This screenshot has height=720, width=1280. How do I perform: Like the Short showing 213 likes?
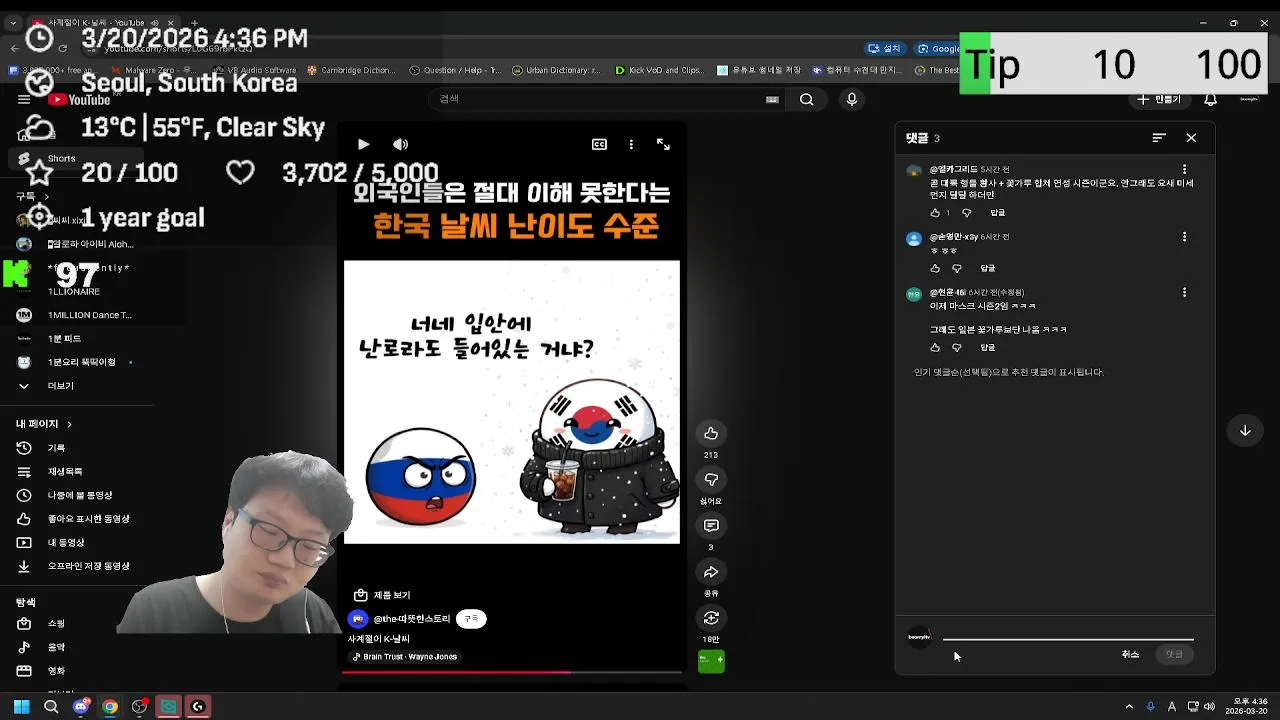[711, 433]
